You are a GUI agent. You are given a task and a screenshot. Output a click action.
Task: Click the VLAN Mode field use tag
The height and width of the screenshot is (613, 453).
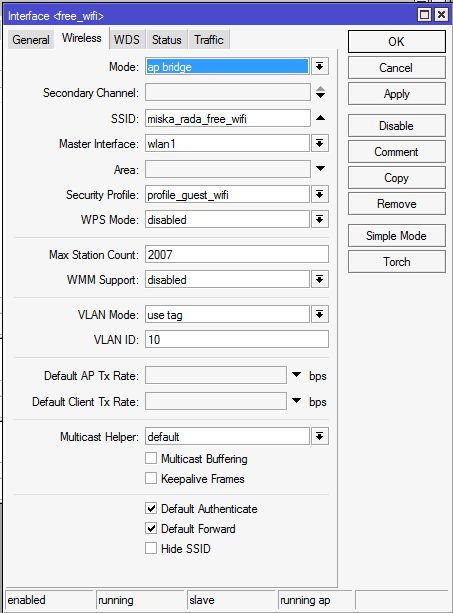tap(227, 314)
